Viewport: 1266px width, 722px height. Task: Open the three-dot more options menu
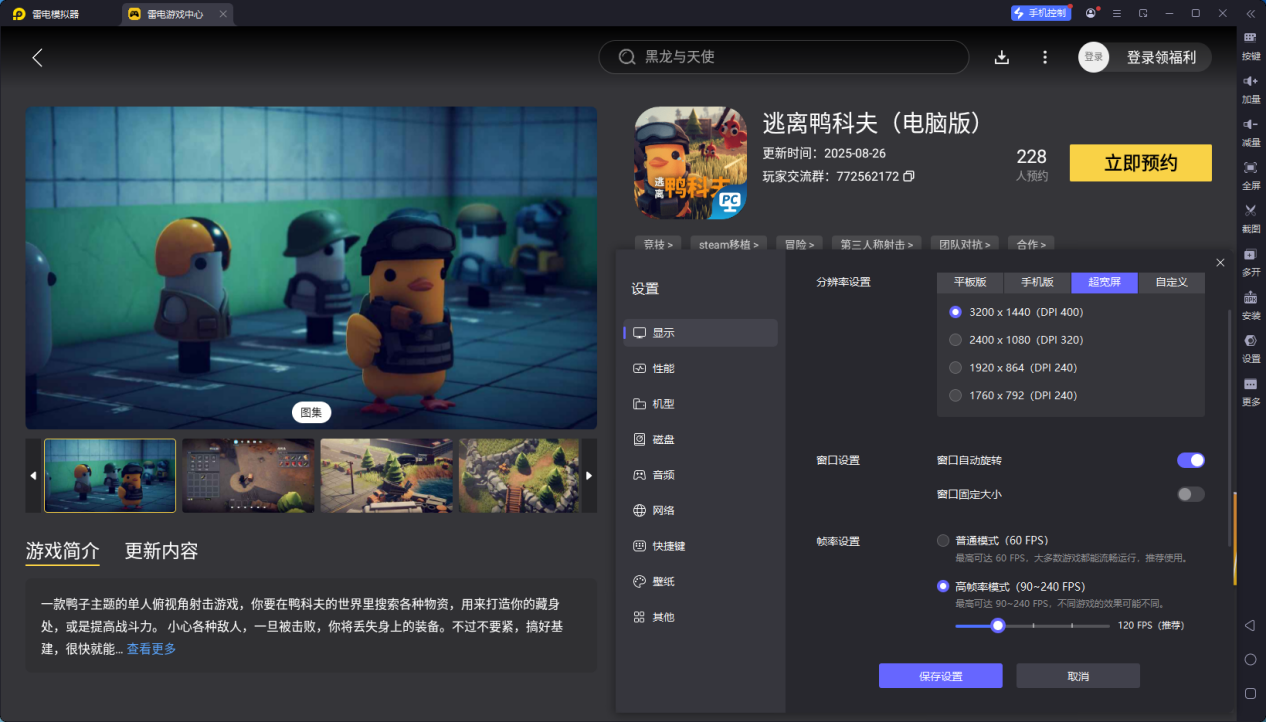click(1045, 57)
